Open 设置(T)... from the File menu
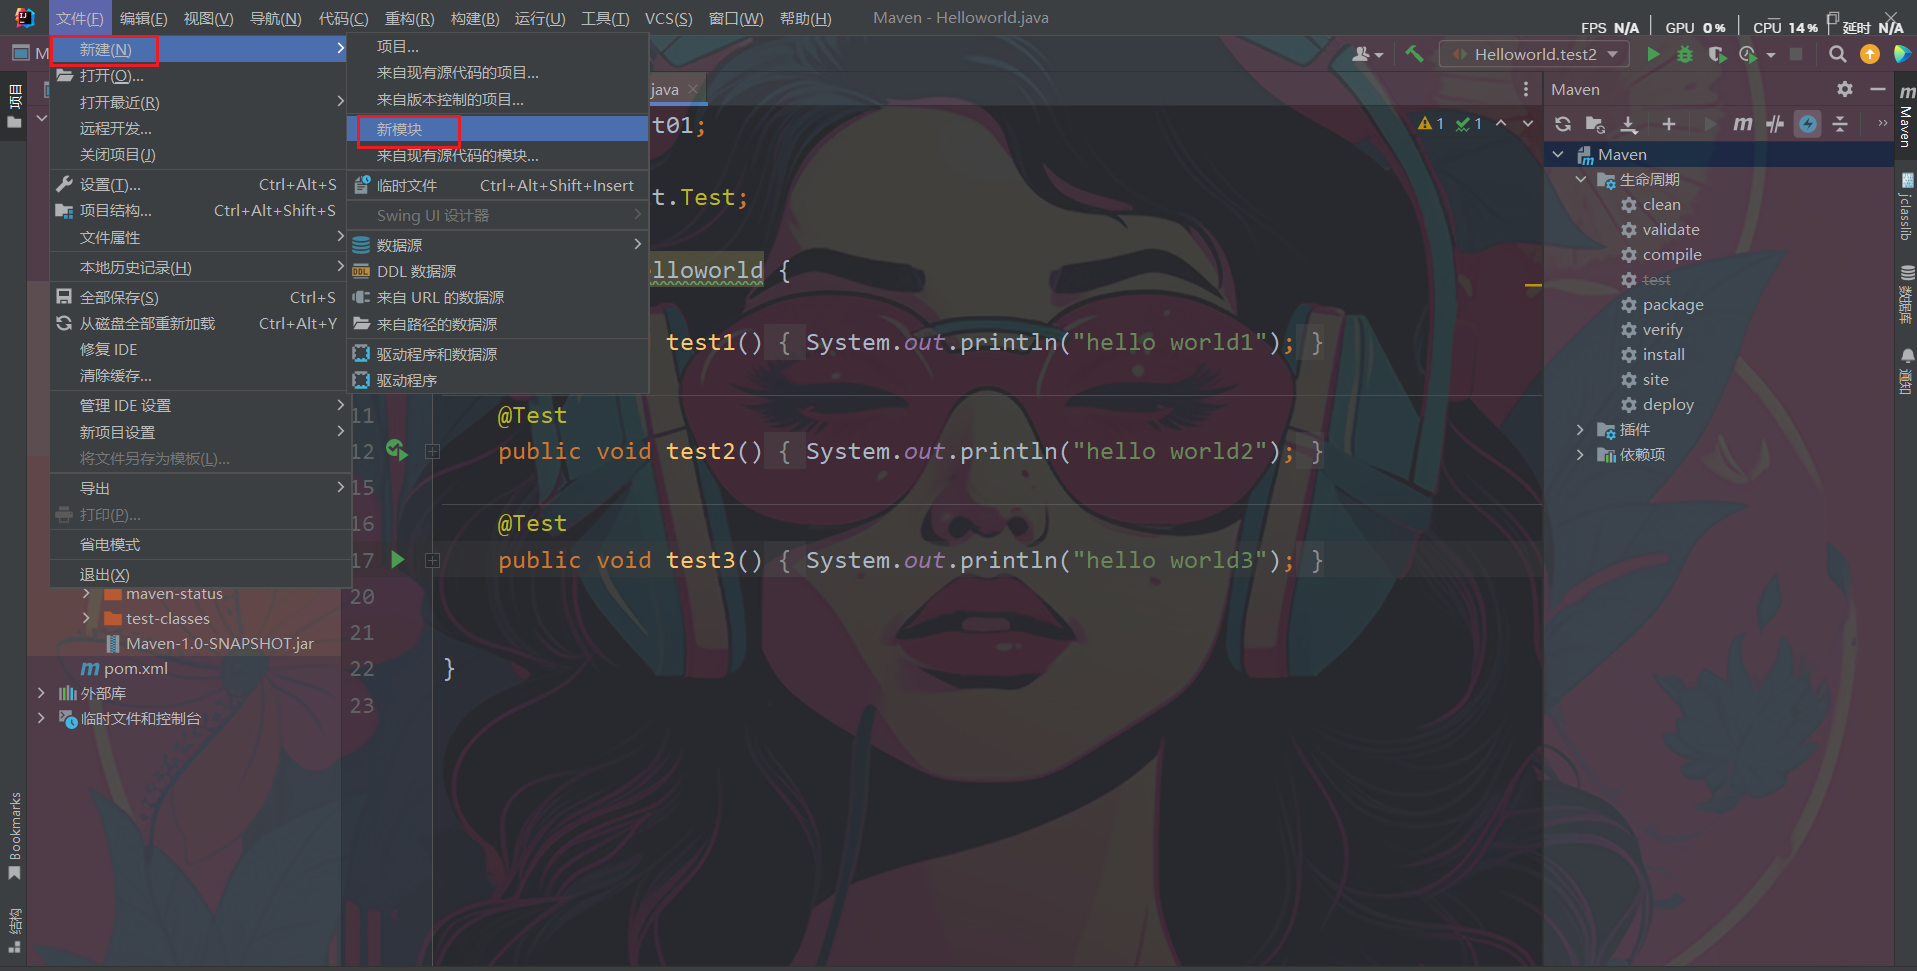Screen dimensions: 1917x971 tap(200, 185)
